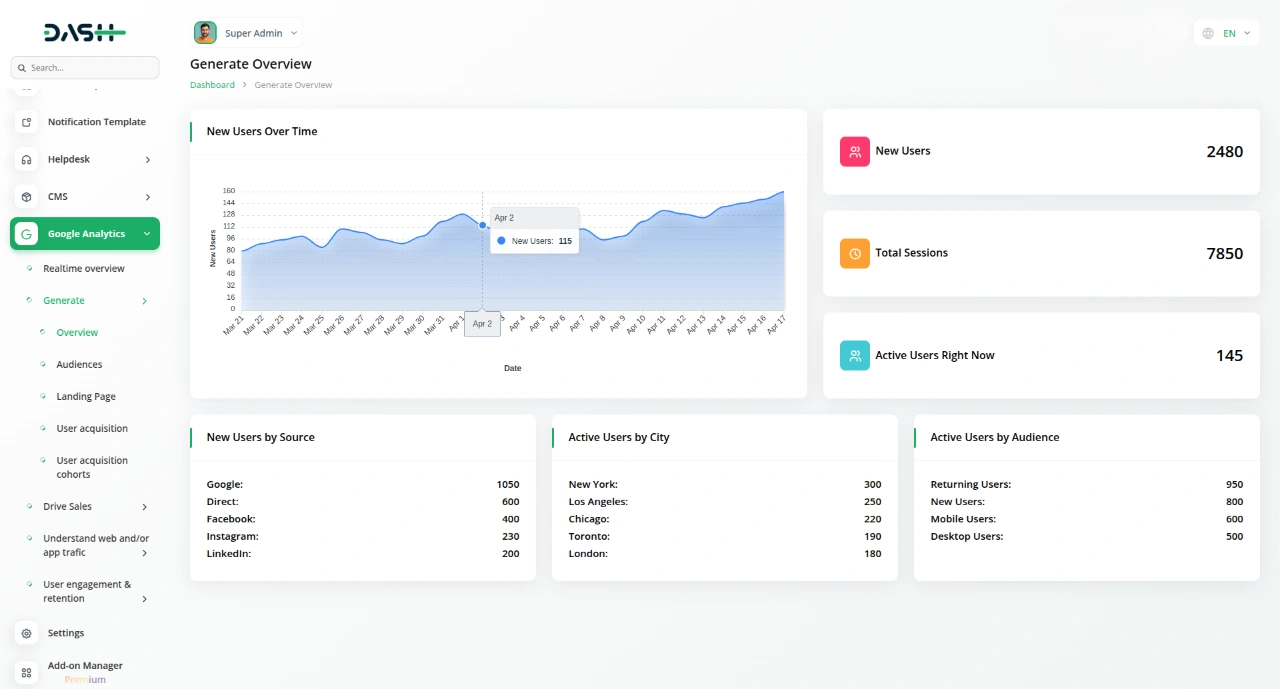Click the DASH logo
1280x689 pixels.
84,32
